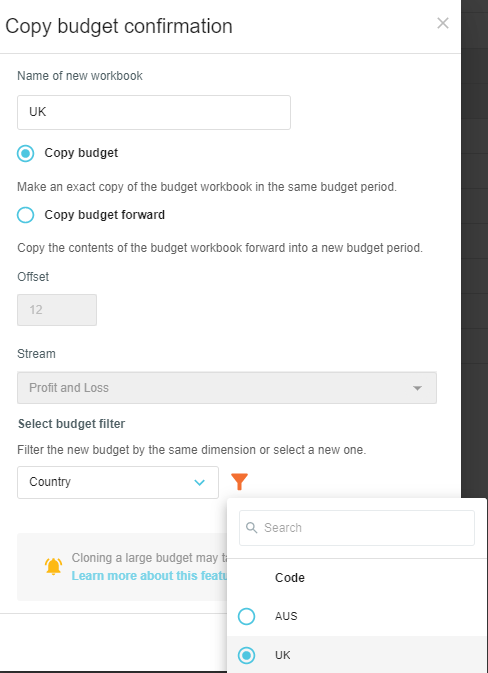
Task: Click the Offset field showing 12
Action: tap(57, 310)
